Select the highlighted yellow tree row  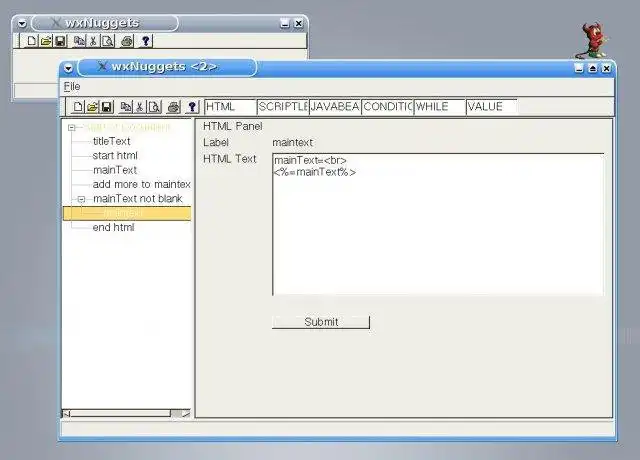(x=127, y=213)
